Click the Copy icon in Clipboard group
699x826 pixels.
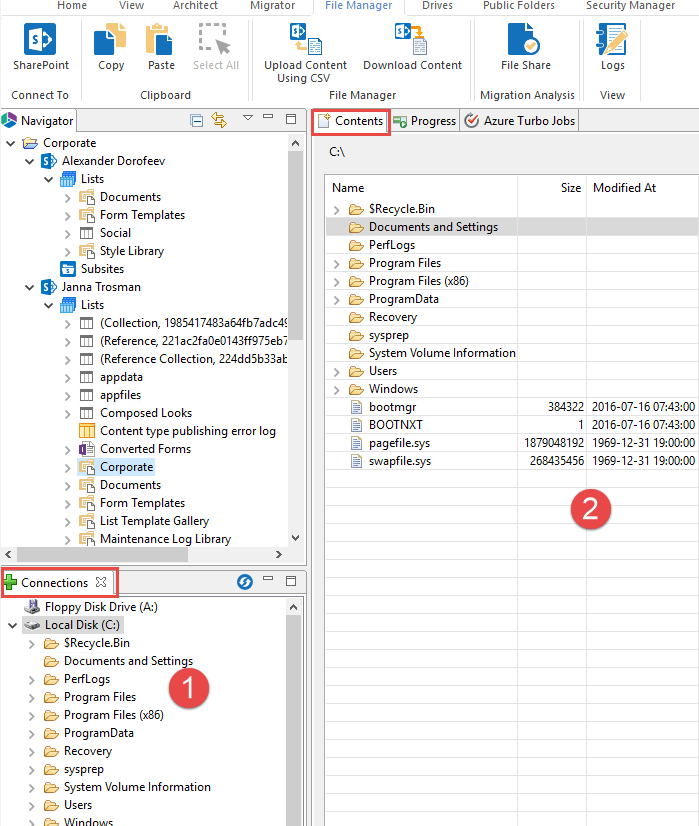click(x=111, y=40)
